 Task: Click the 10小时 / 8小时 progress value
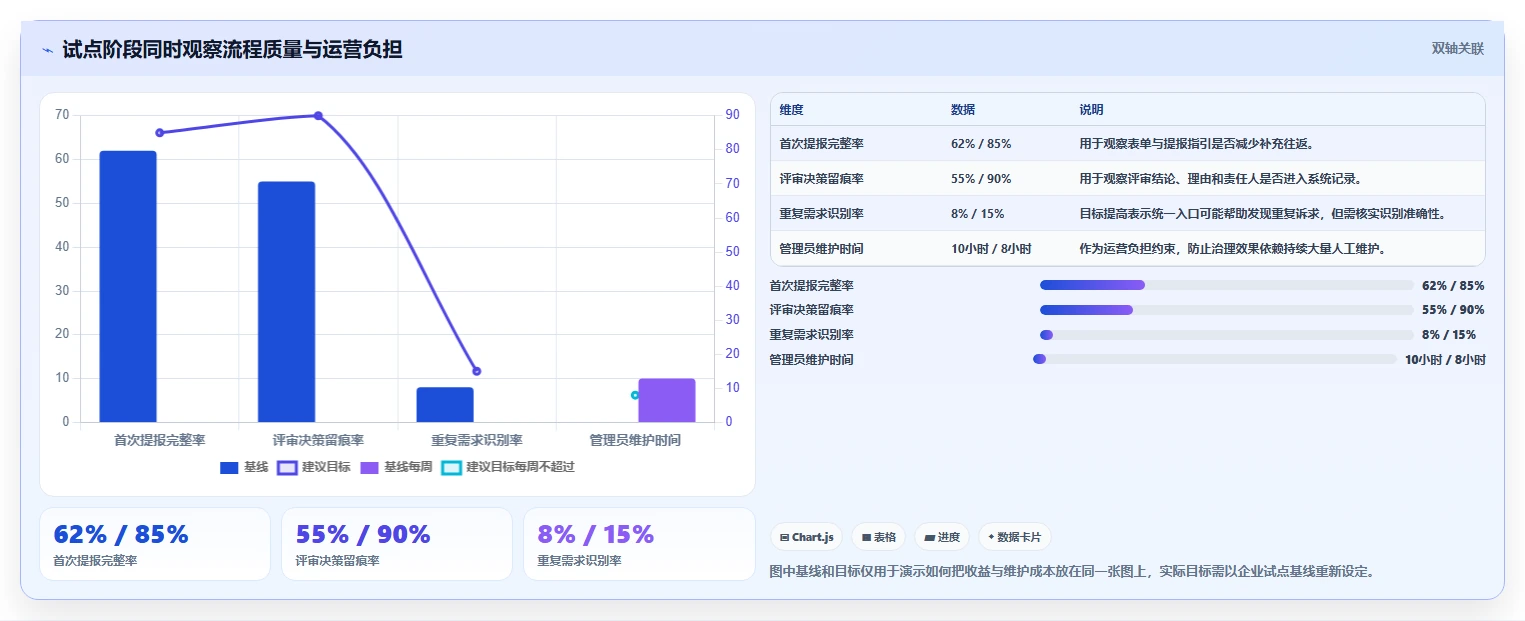coord(1445,359)
